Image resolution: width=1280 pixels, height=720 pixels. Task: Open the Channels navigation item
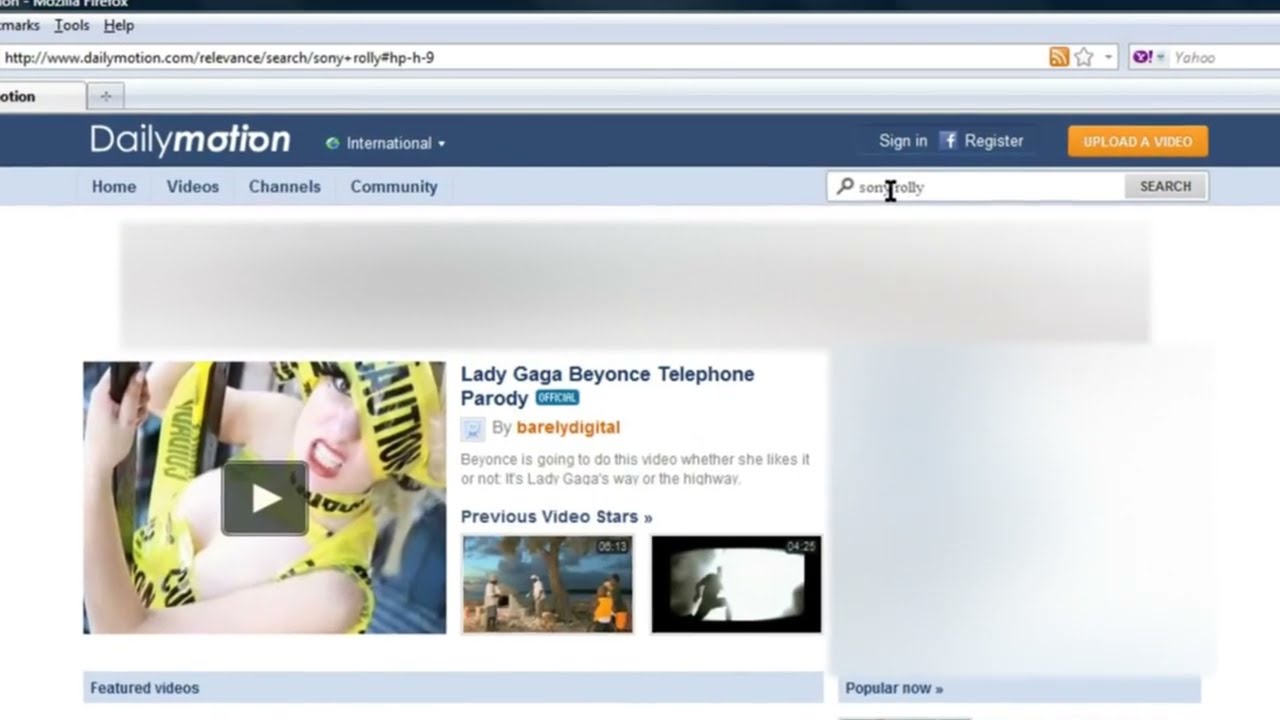[x=285, y=187]
